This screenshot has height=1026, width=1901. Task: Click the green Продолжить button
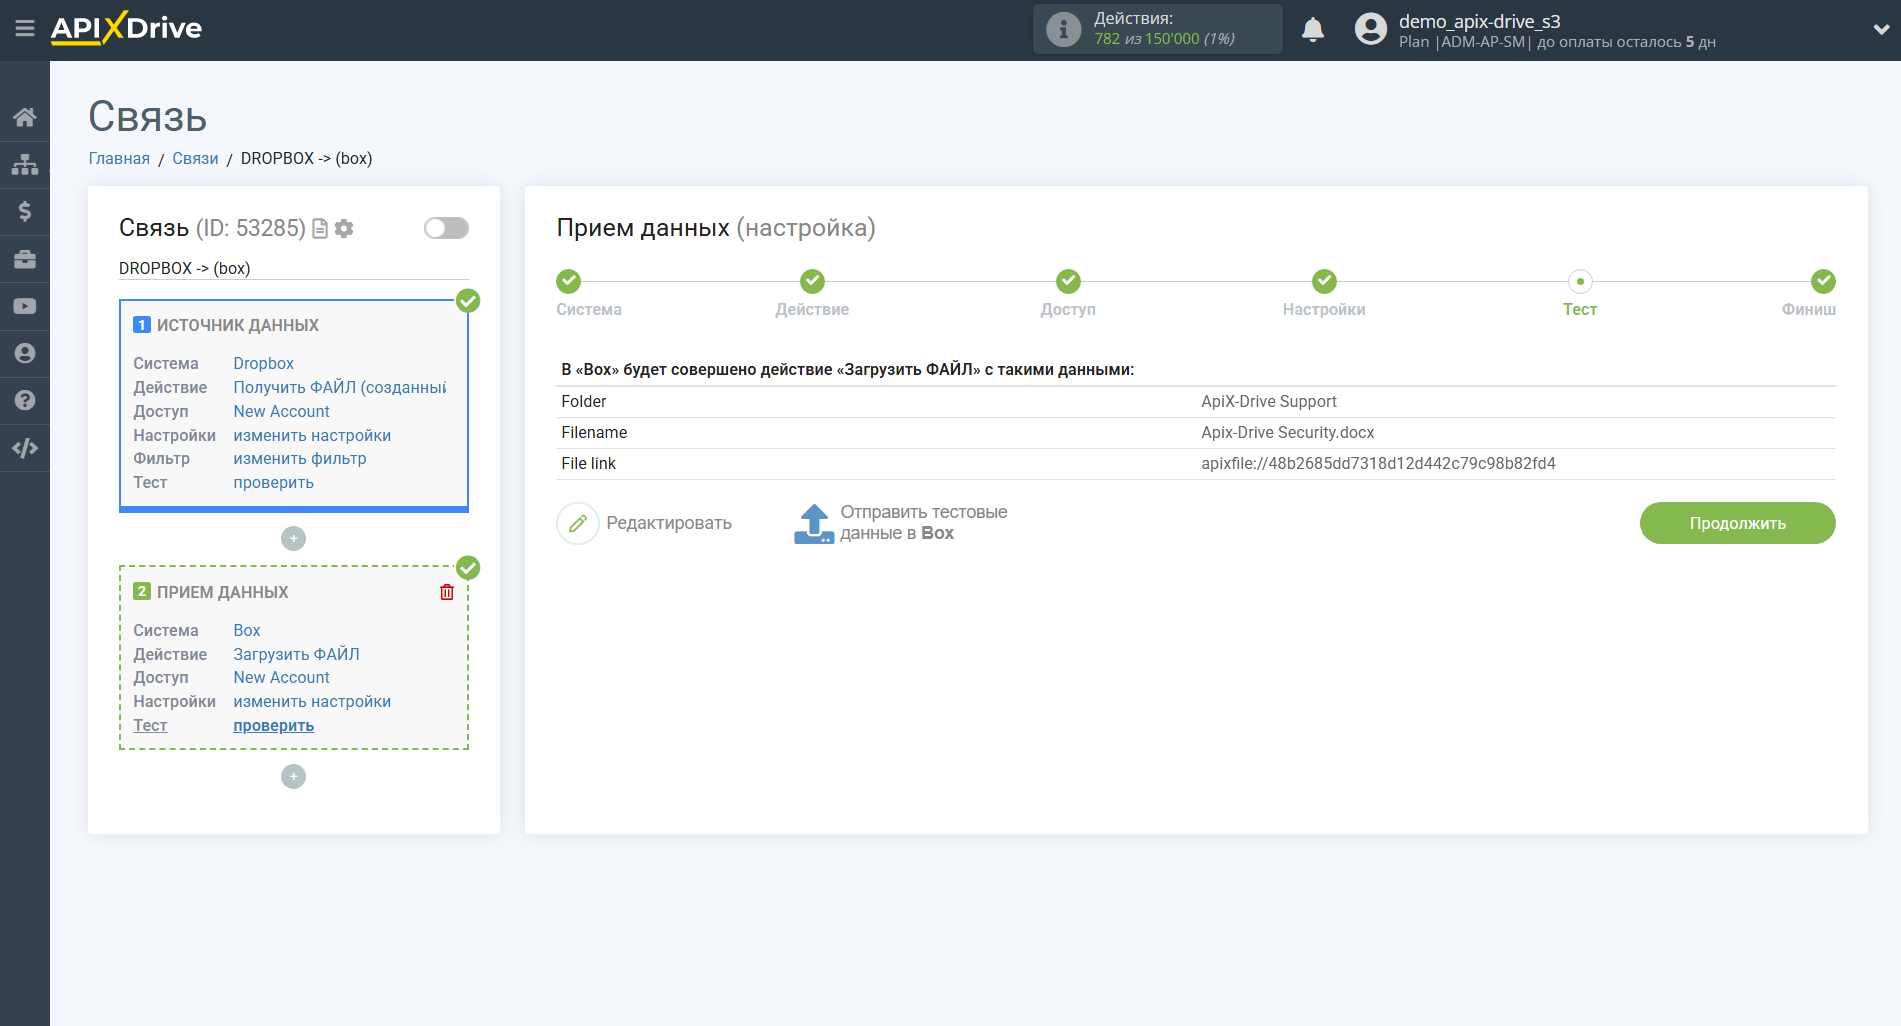[1737, 523]
